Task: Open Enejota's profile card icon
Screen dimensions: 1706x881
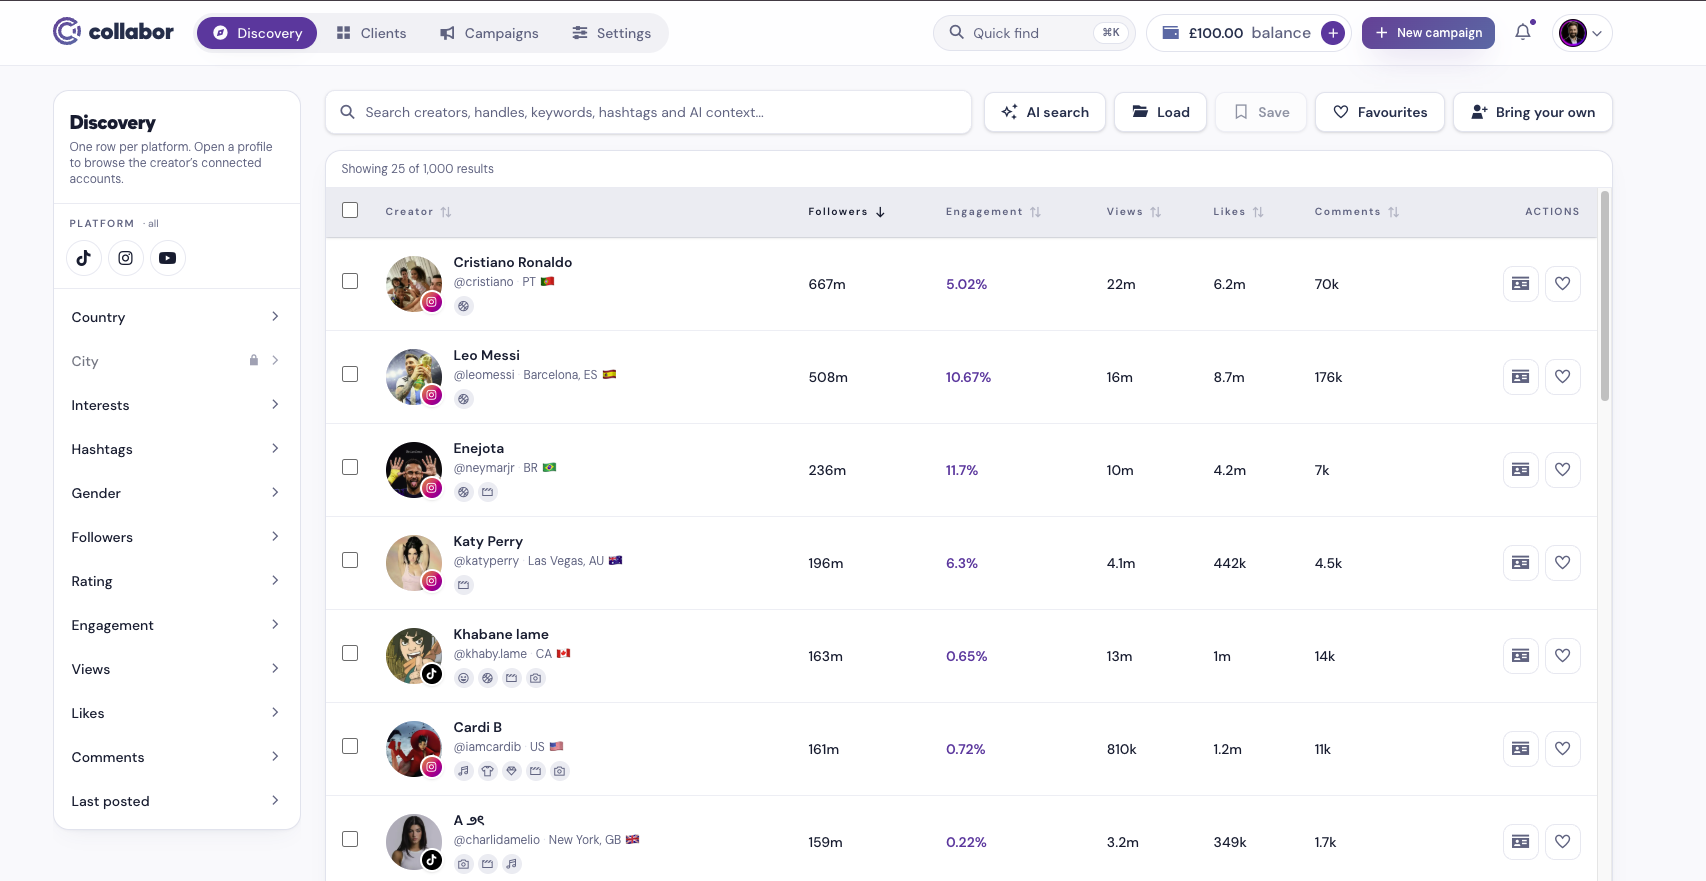Action: point(1521,470)
